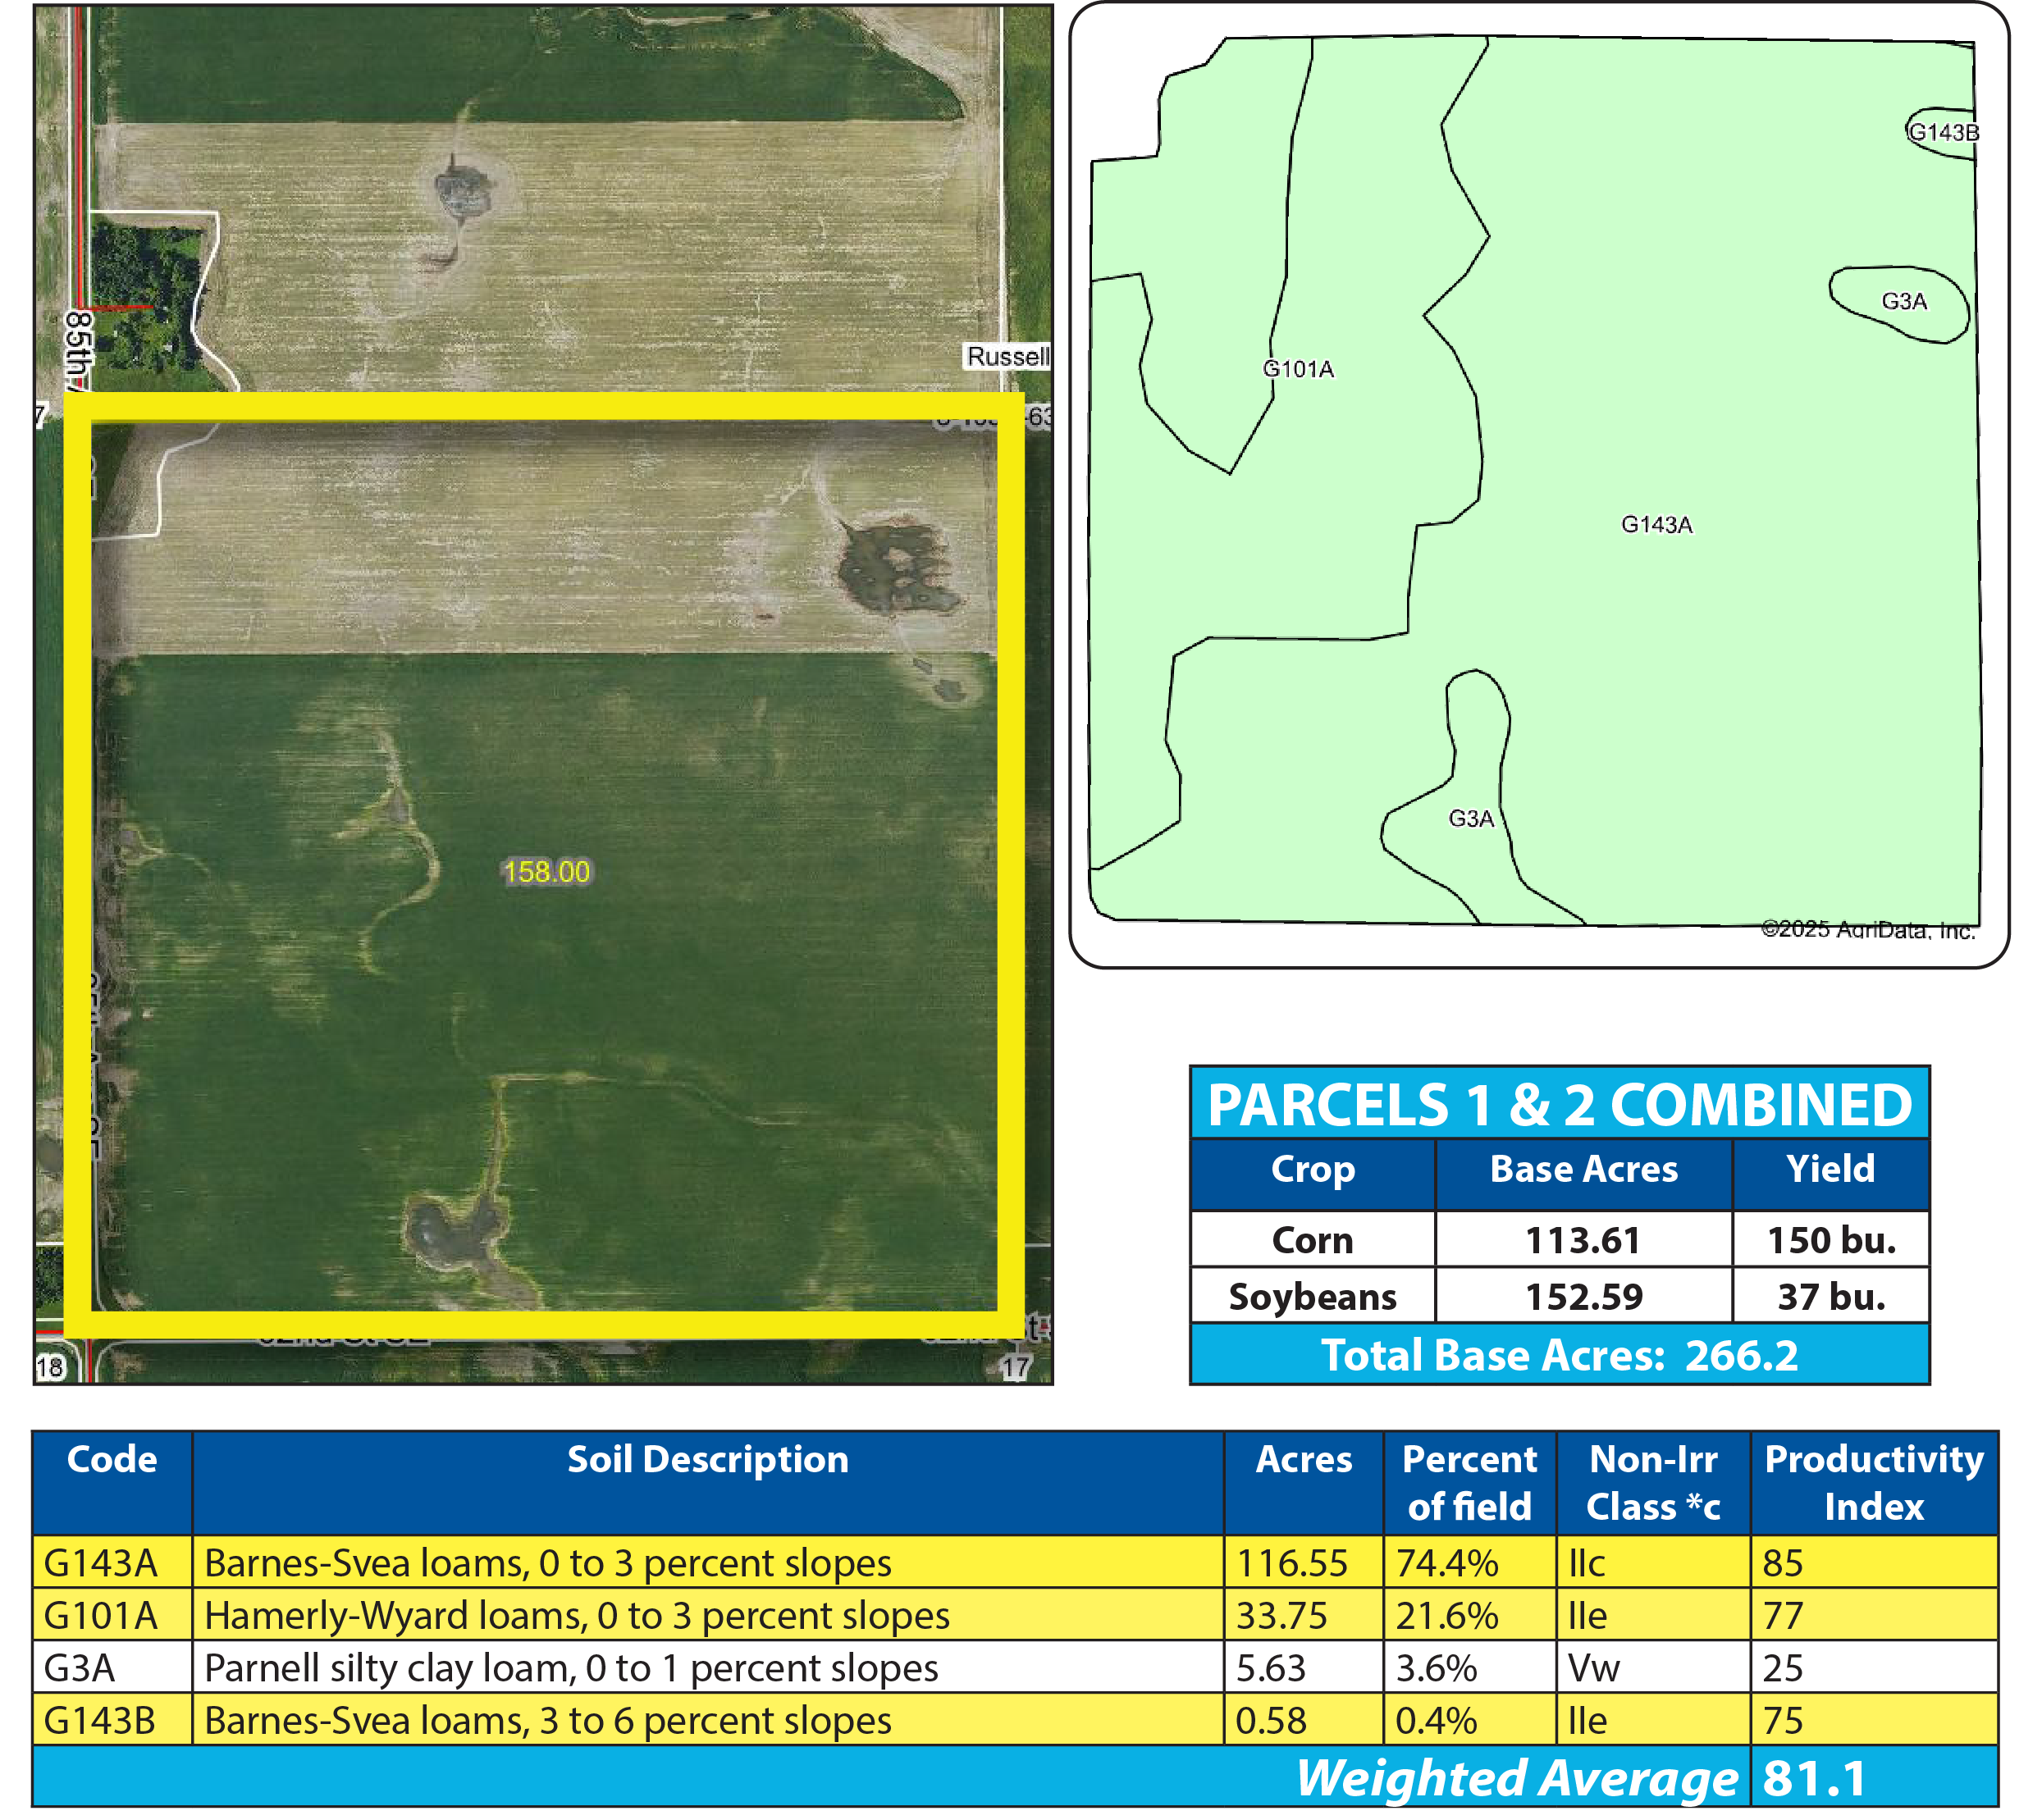Screen dimensions: 2042x1820
Task: Click the Productivity Index column header
Action: 1873,1483
